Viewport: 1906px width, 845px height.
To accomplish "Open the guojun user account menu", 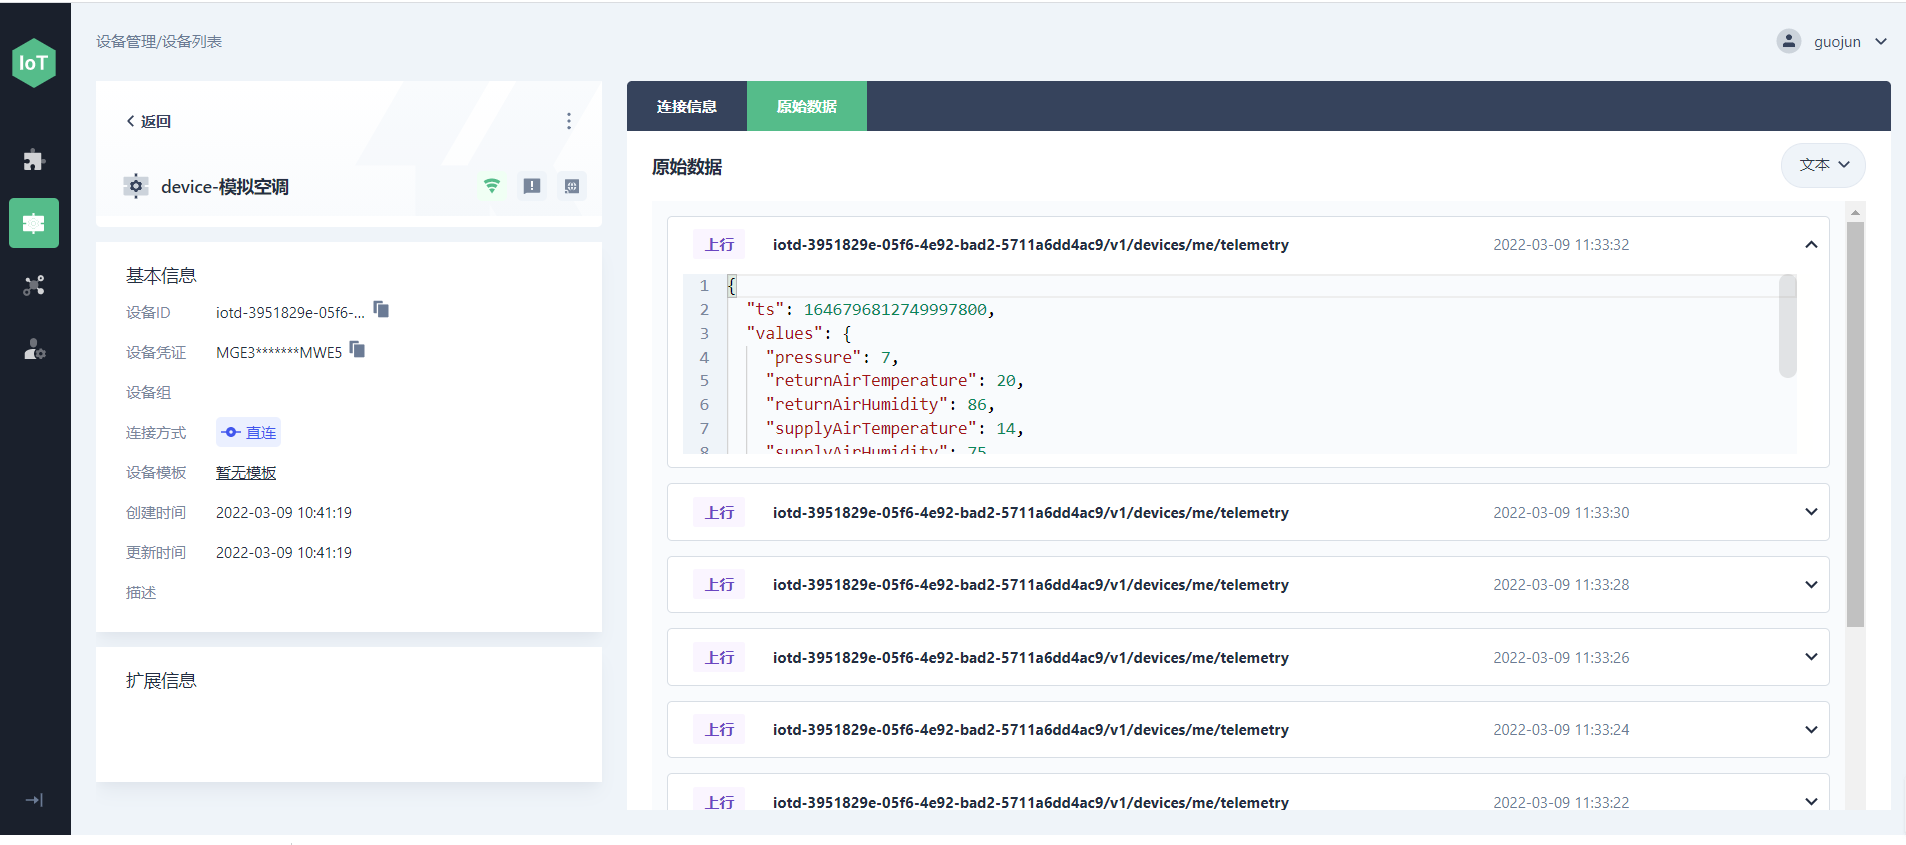I will [1836, 42].
